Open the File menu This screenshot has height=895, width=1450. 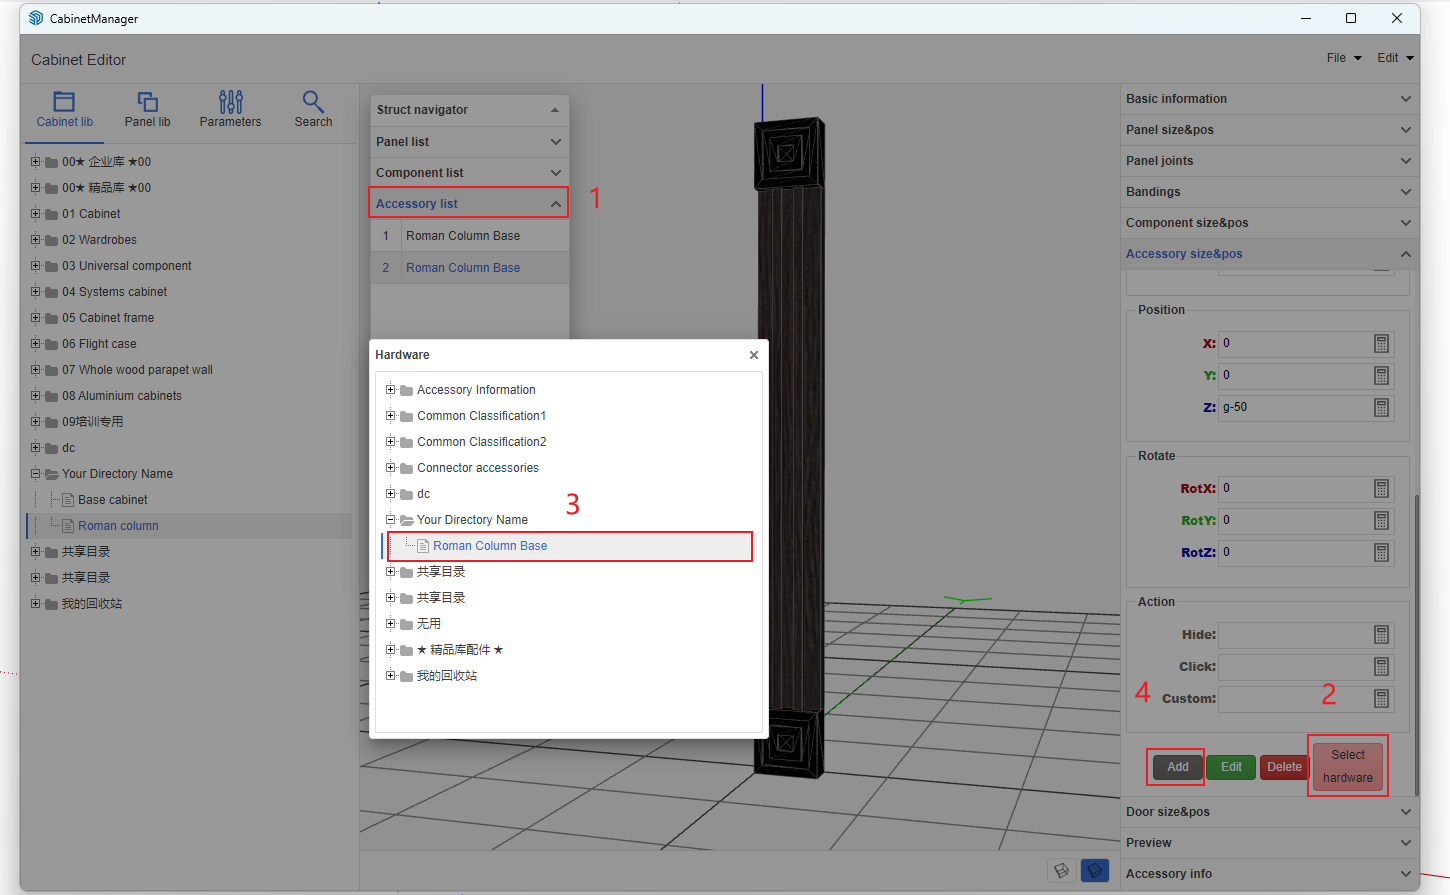click(1343, 58)
